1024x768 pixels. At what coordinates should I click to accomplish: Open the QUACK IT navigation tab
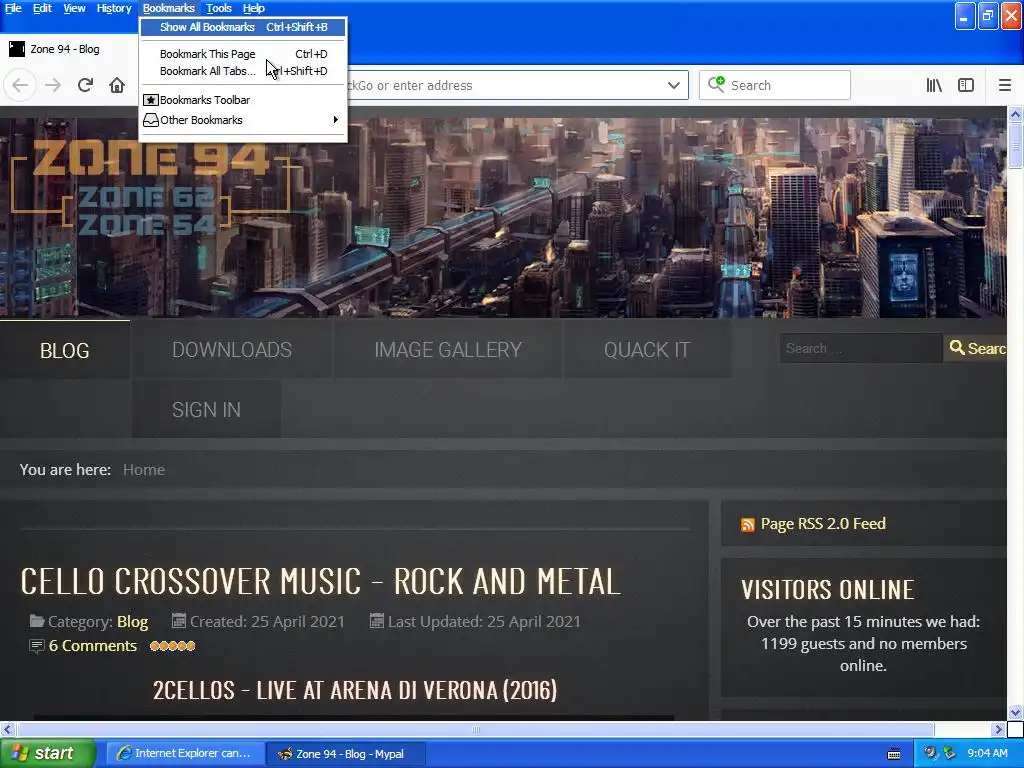click(647, 350)
